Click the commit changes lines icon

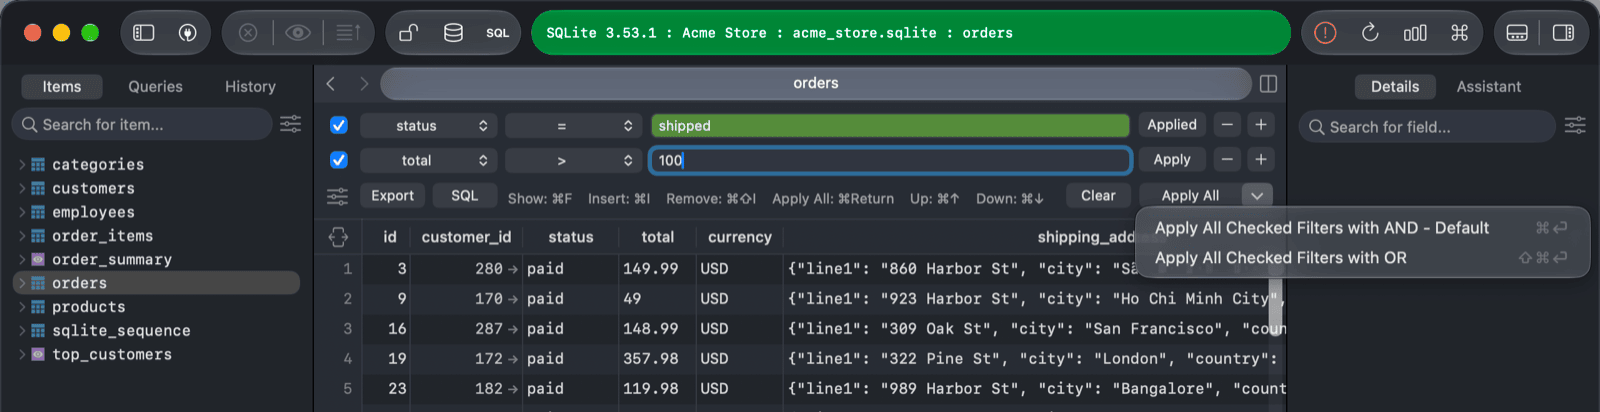click(347, 33)
